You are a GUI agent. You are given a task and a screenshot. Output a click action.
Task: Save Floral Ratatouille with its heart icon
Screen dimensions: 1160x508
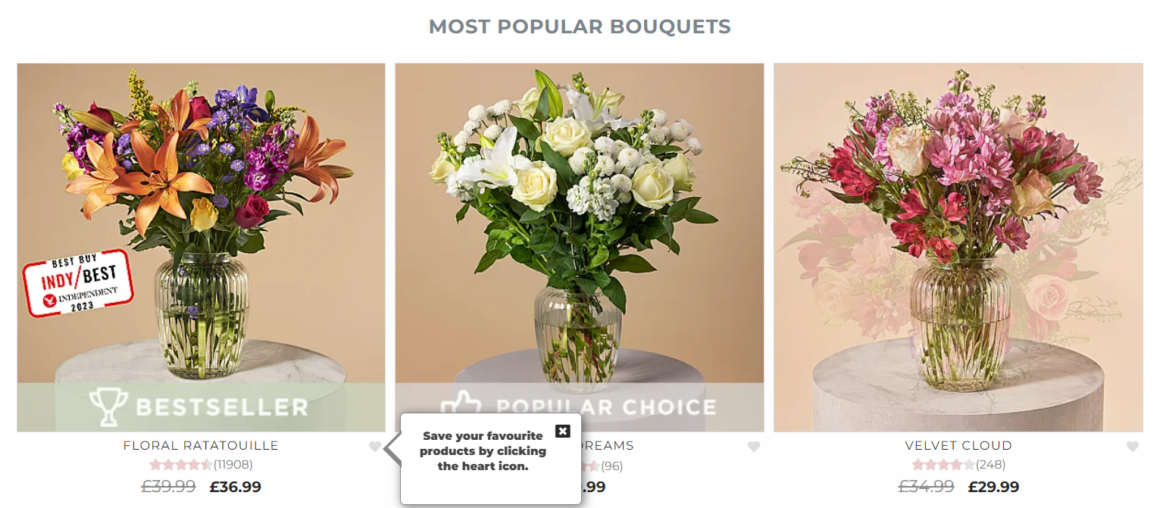point(375,447)
